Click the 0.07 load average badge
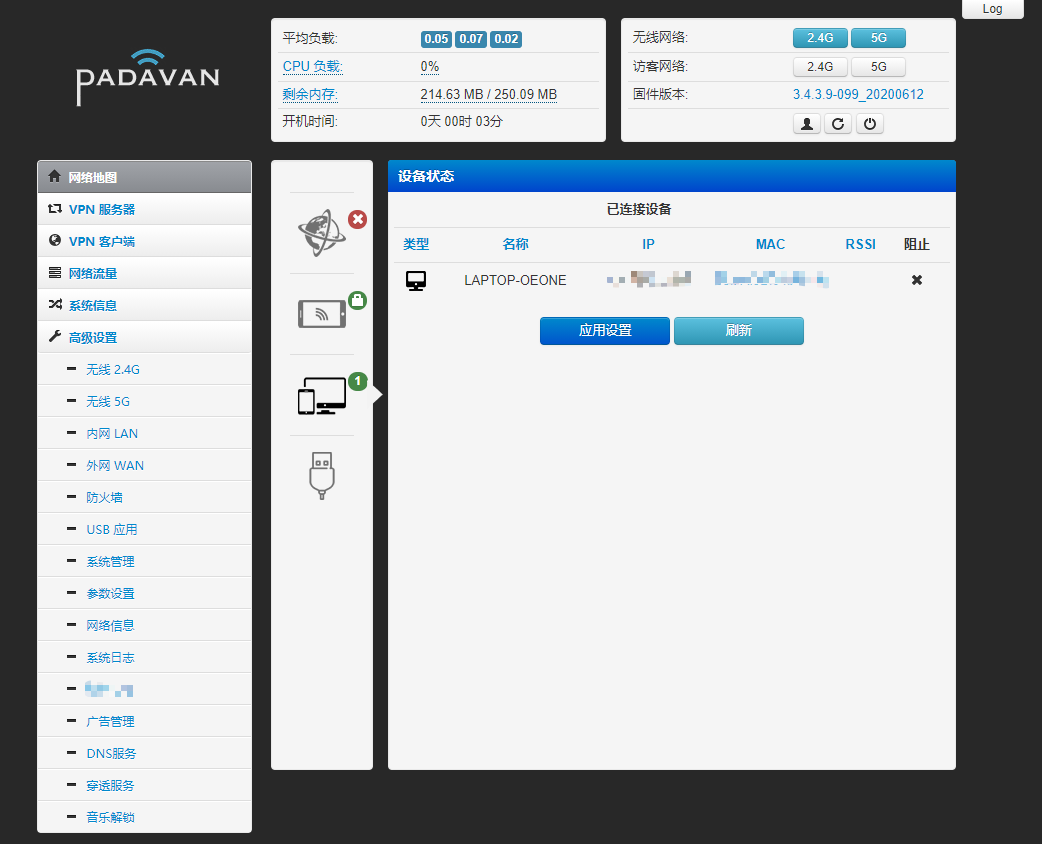Image resolution: width=1042 pixels, height=844 pixels. (x=471, y=39)
